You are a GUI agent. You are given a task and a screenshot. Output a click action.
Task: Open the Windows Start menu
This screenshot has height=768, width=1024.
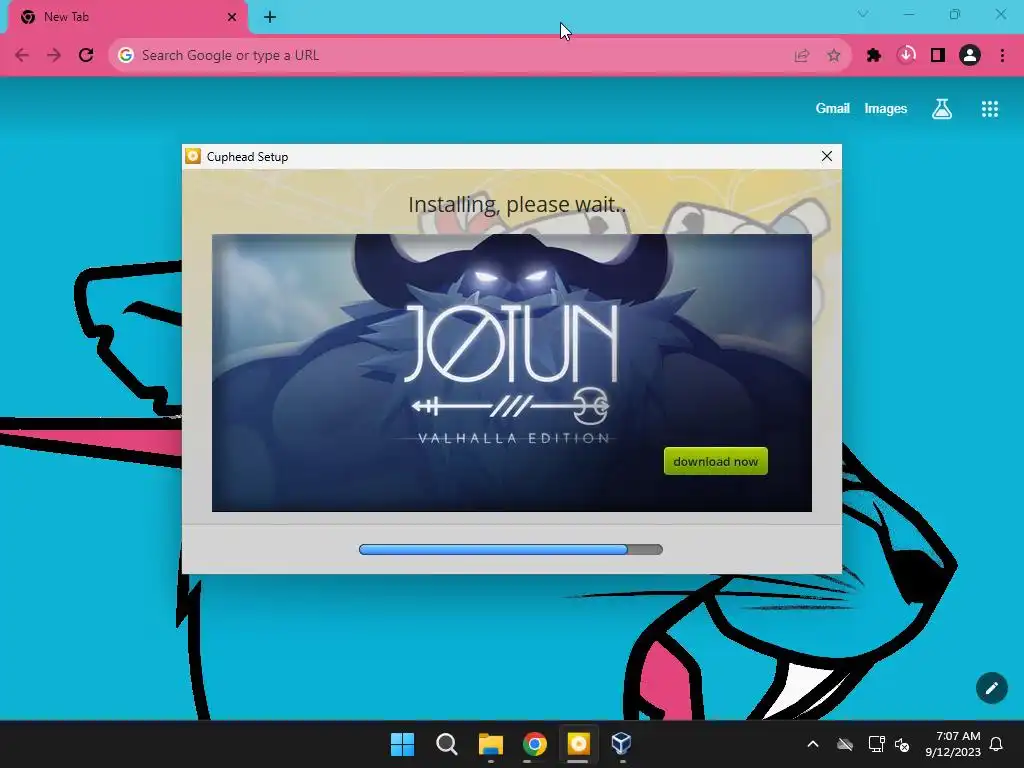[402, 744]
